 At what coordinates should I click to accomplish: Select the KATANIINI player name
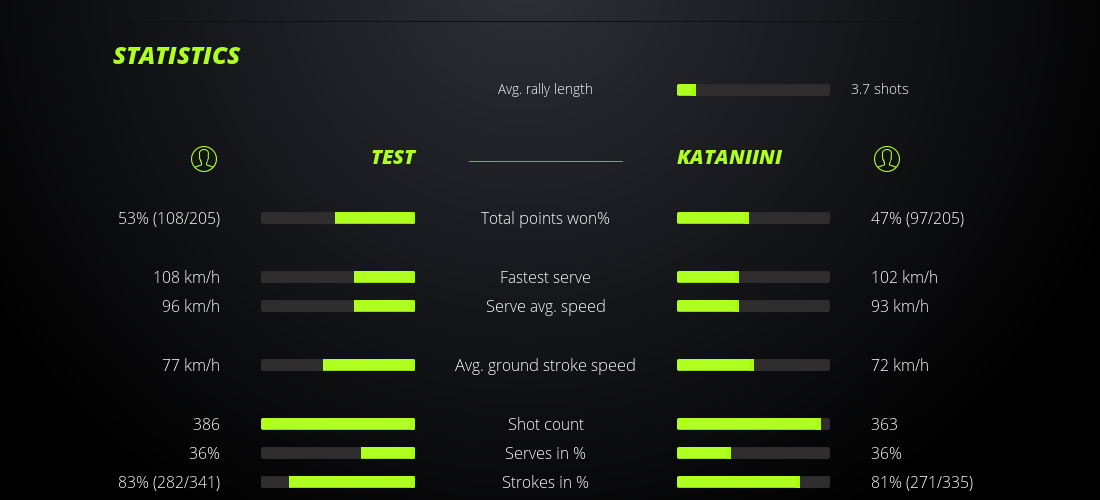[729, 157]
